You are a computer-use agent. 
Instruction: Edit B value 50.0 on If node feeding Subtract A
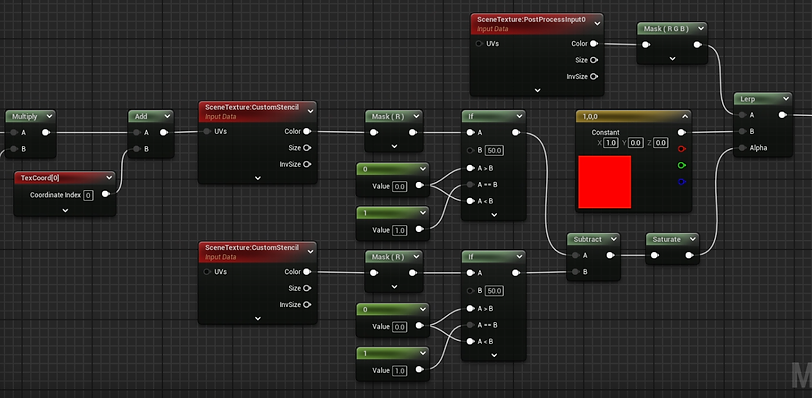point(495,151)
